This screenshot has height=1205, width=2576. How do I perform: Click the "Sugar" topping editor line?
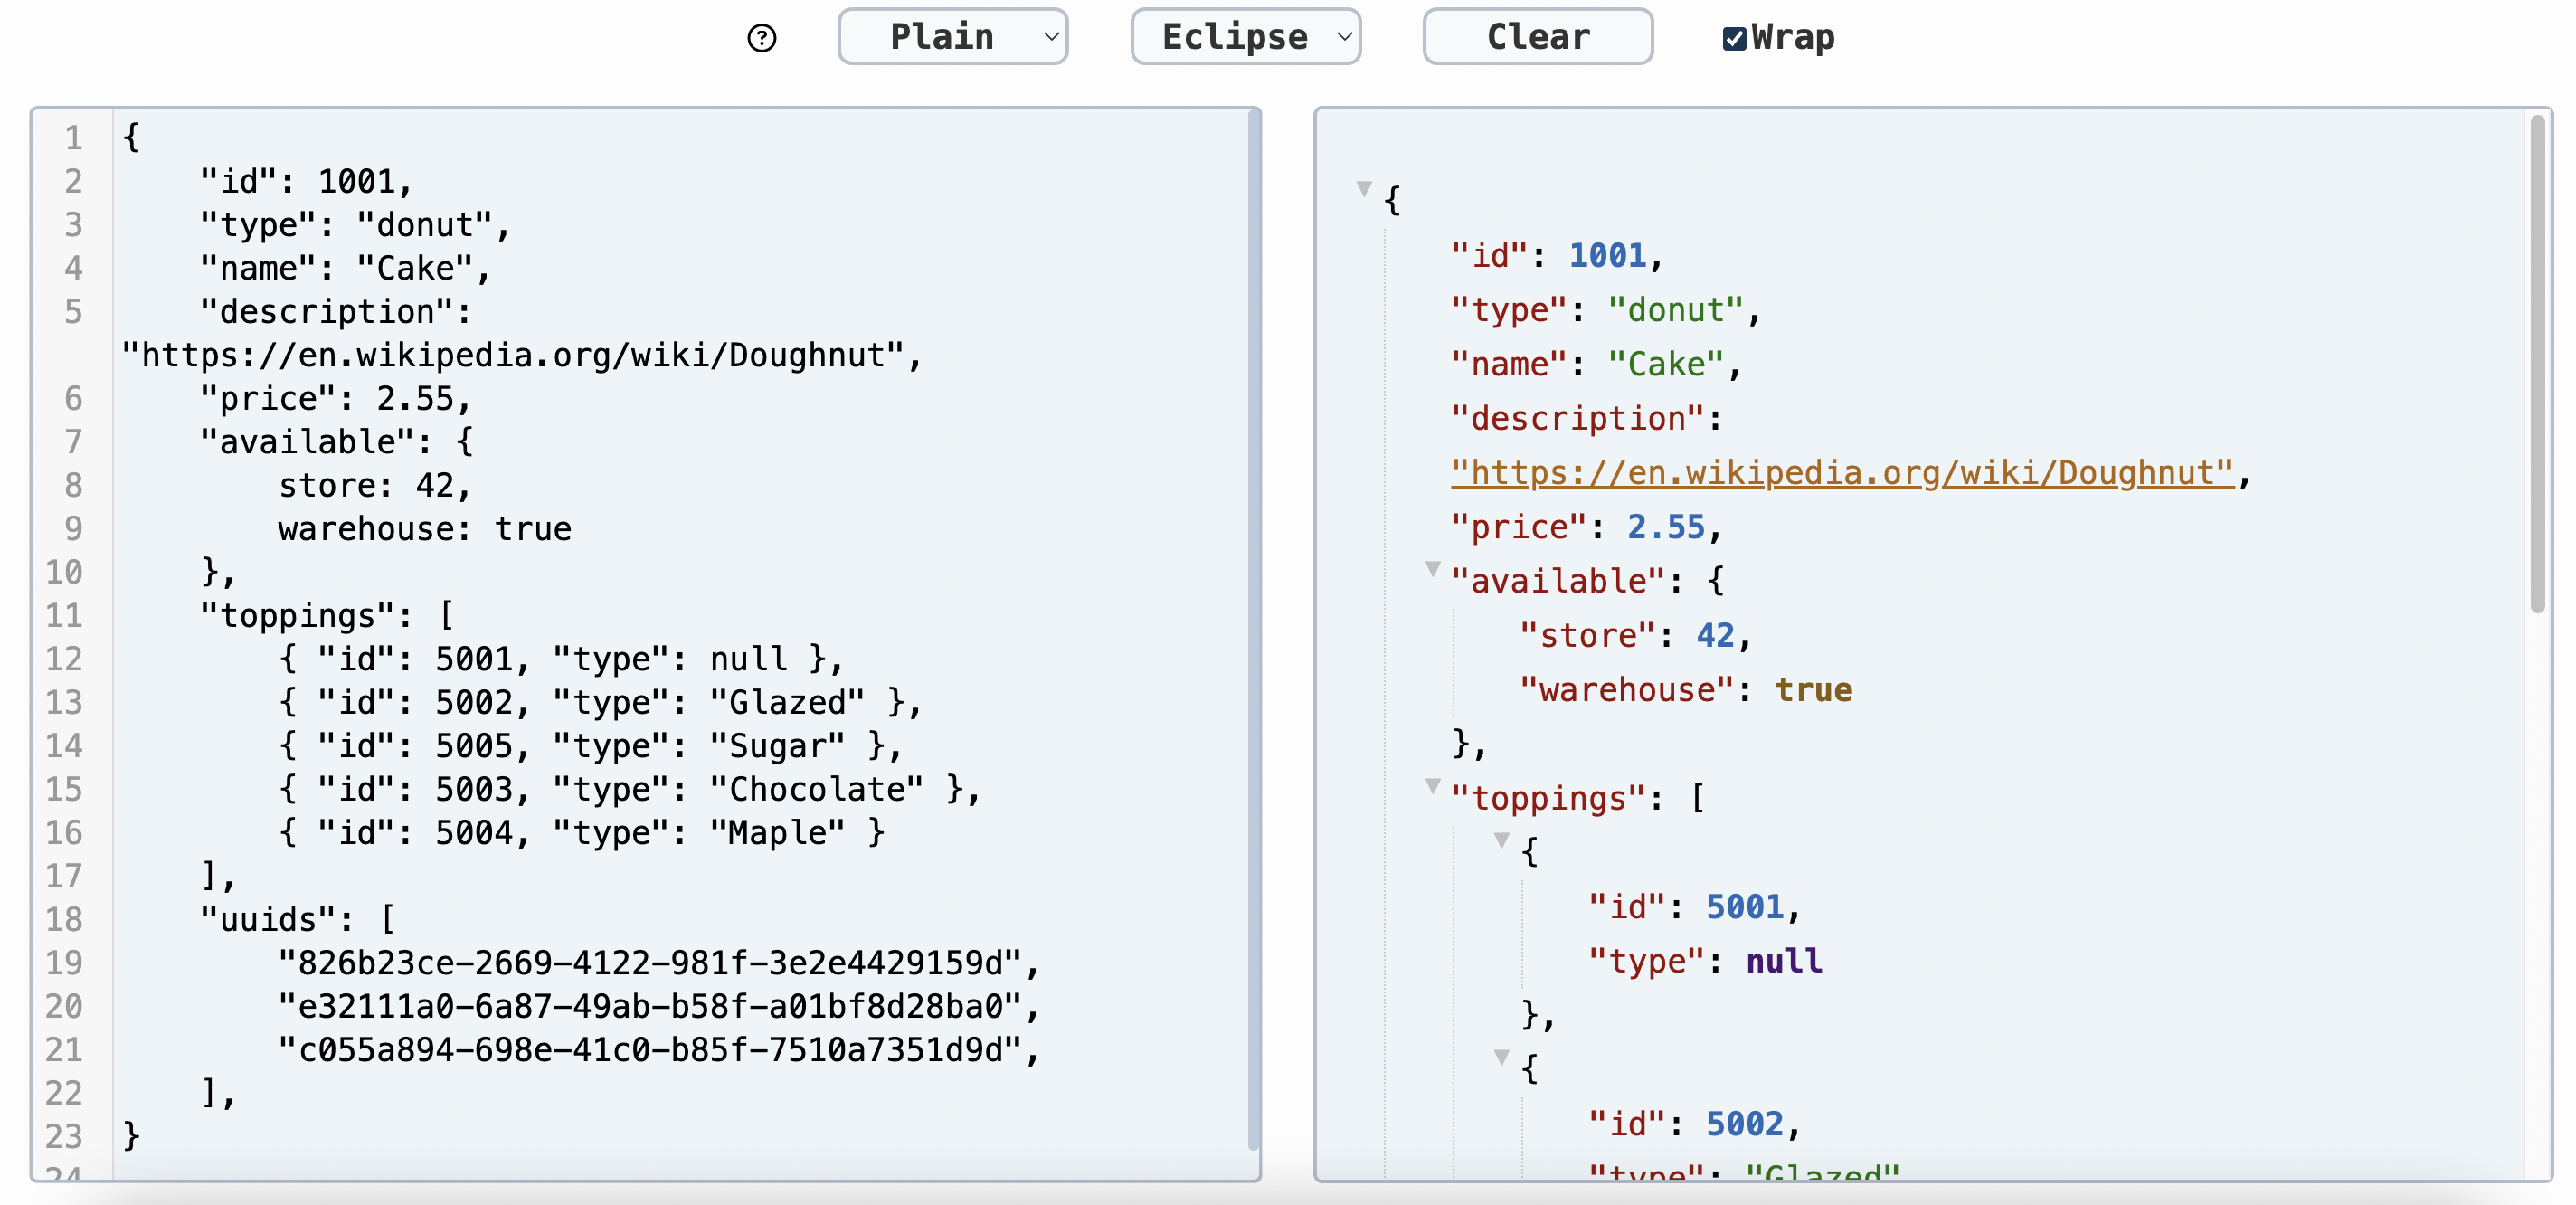589,746
